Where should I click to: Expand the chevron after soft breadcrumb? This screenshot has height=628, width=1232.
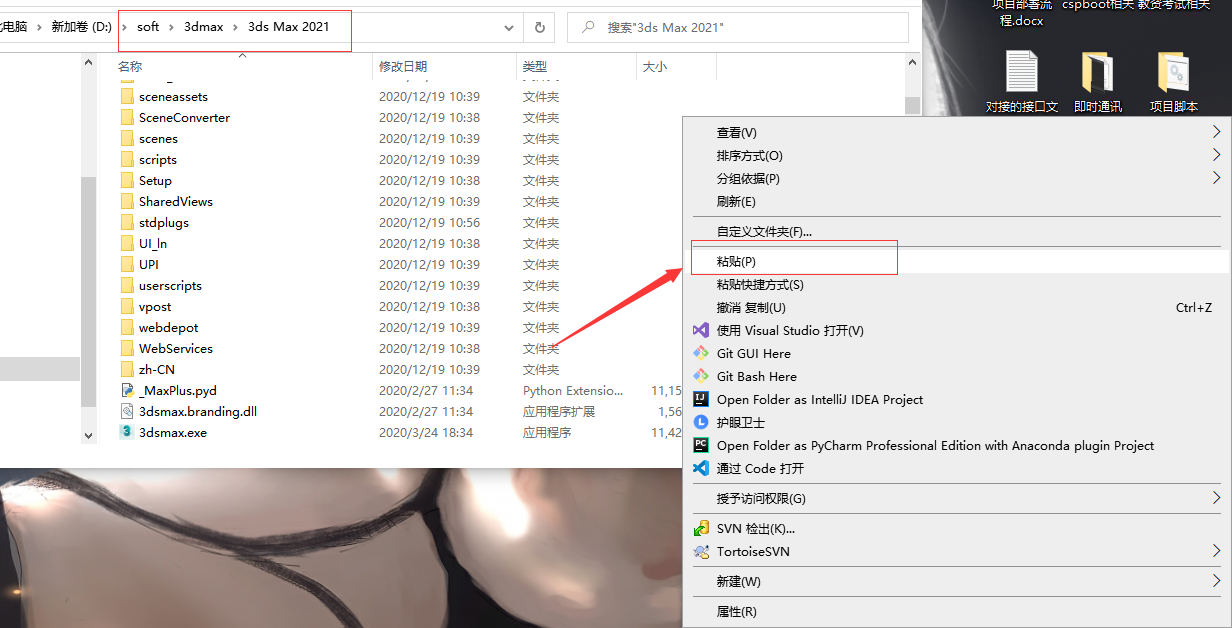coord(171,27)
